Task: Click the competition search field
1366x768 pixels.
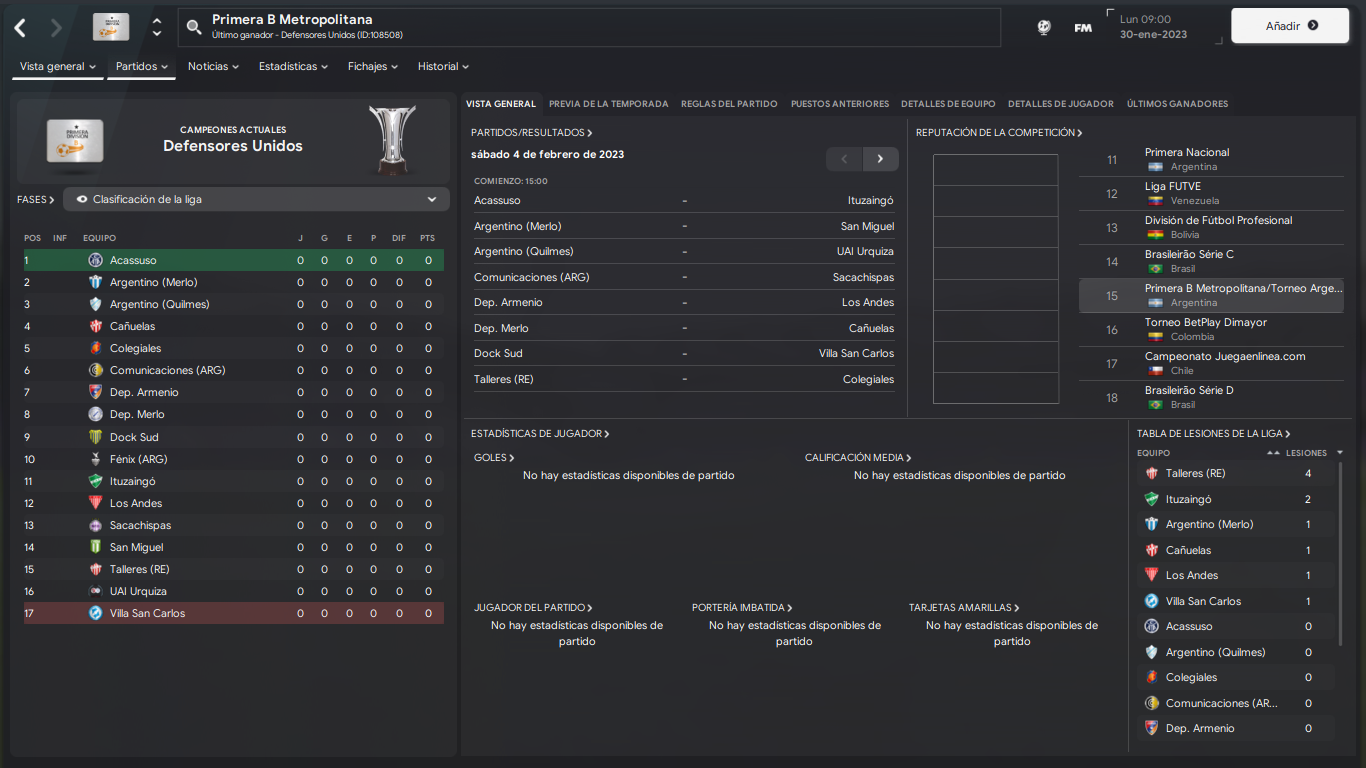Action: click(x=589, y=27)
